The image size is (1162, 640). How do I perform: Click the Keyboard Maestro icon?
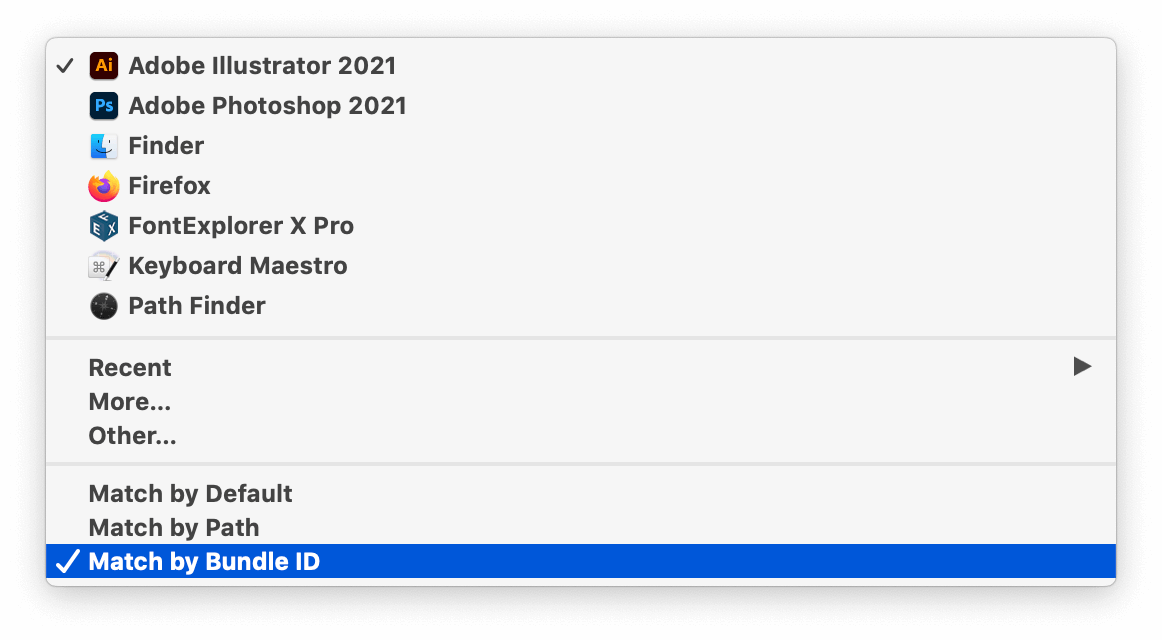point(104,266)
